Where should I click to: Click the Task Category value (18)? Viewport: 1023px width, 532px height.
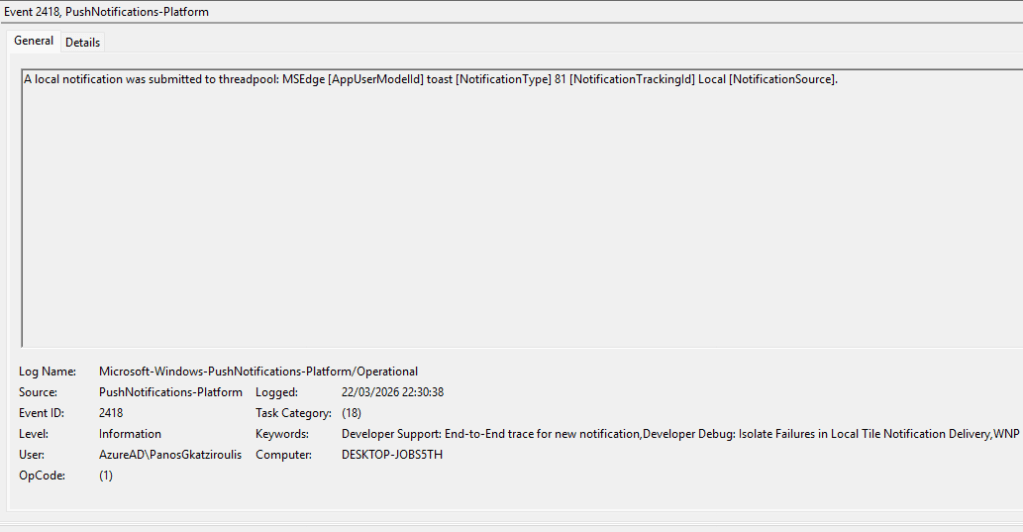coord(351,413)
